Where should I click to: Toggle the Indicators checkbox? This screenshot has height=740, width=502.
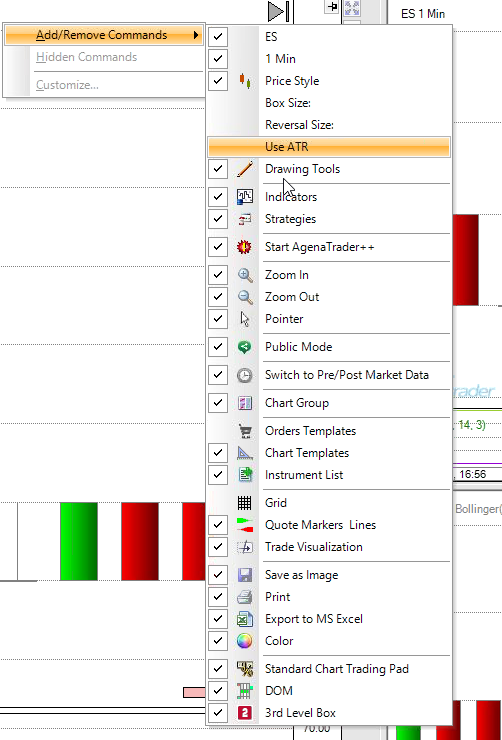click(x=218, y=197)
